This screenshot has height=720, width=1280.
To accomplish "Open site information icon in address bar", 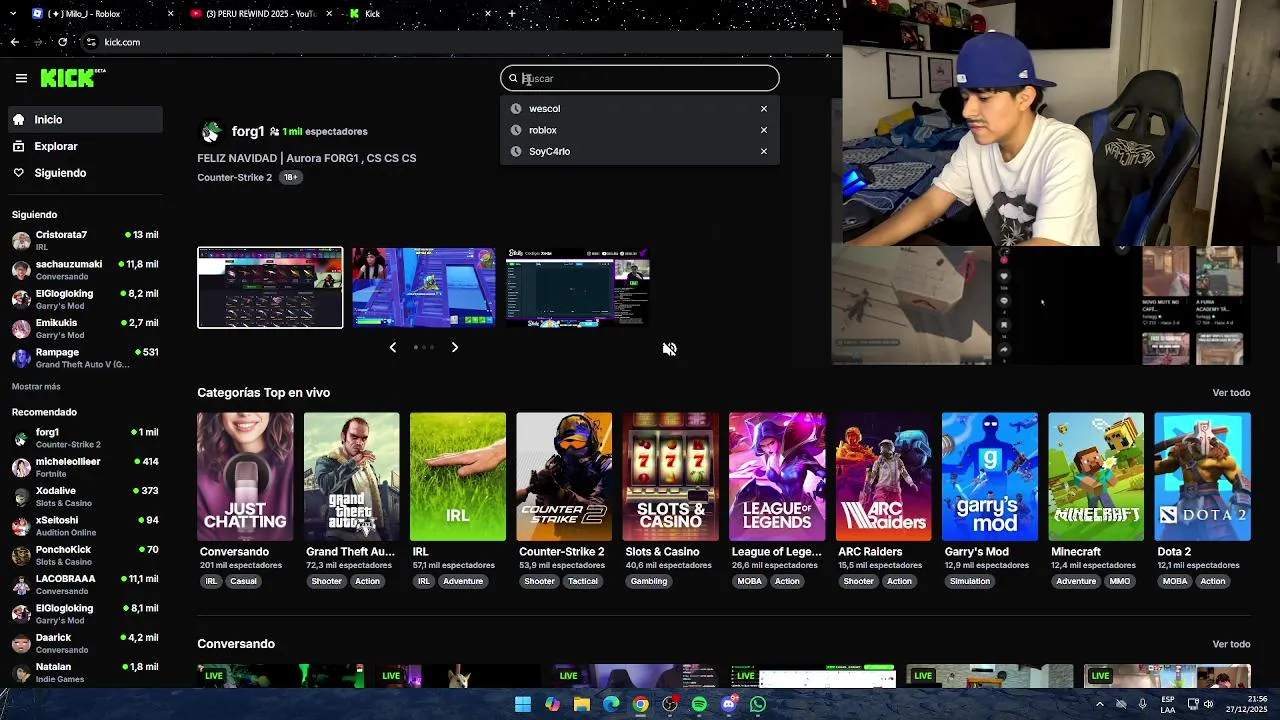I will point(91,42).
